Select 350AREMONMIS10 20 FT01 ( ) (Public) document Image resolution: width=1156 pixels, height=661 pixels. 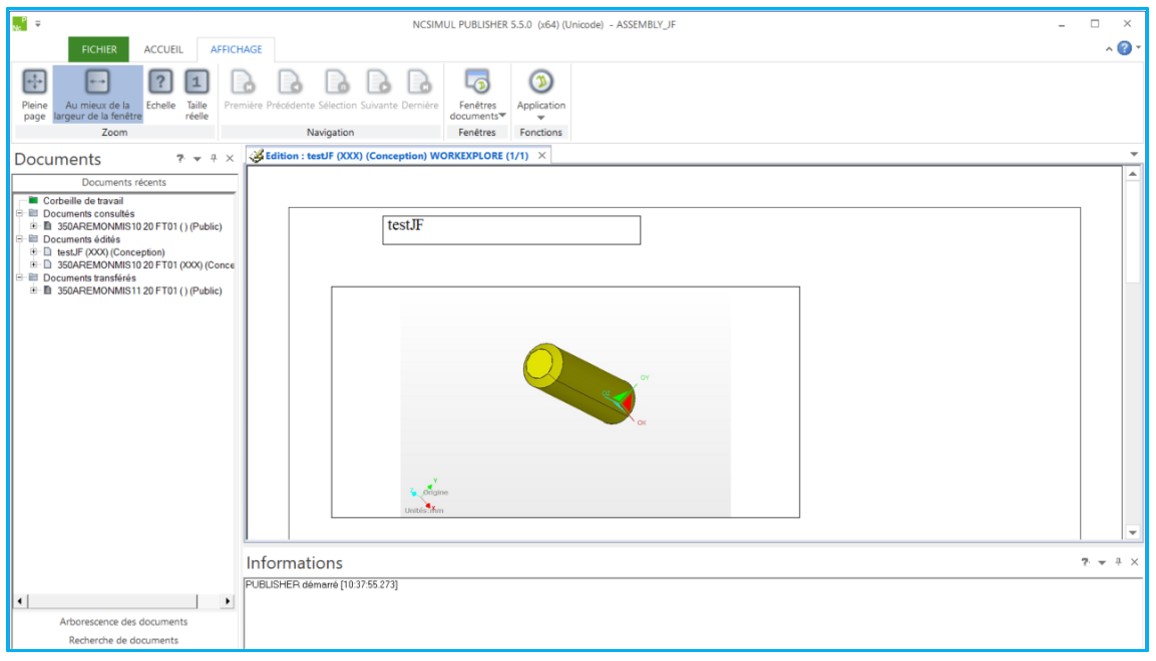pyautogui.click(x=139, y=226)
